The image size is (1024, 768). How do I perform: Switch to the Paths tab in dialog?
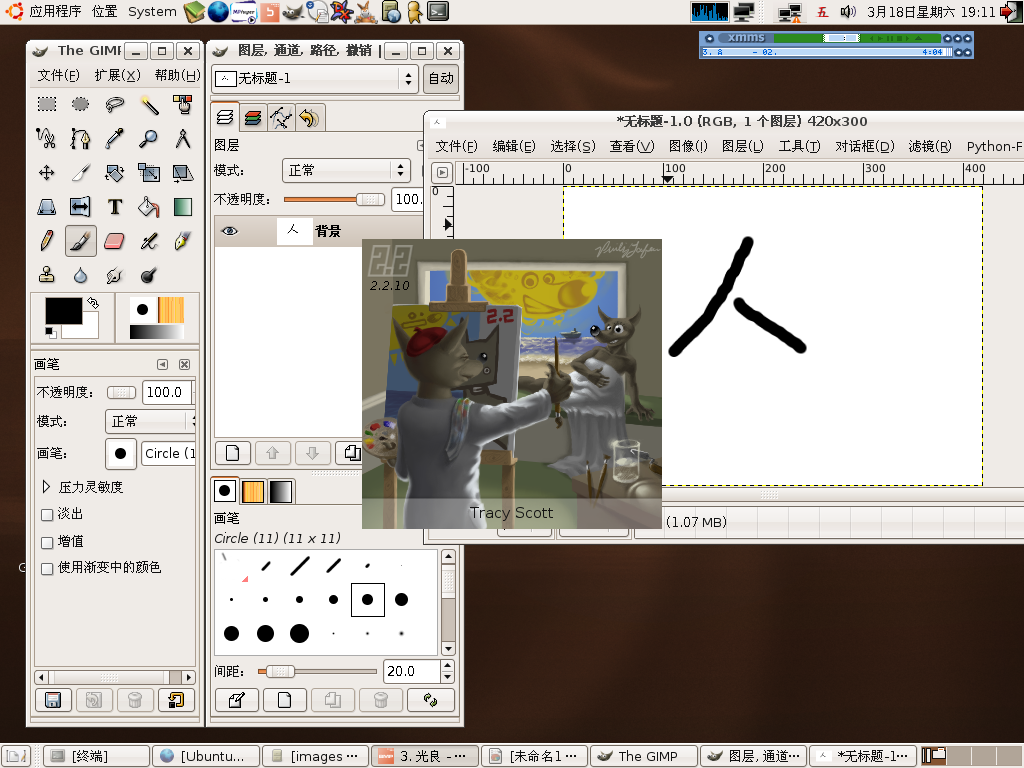281,118
